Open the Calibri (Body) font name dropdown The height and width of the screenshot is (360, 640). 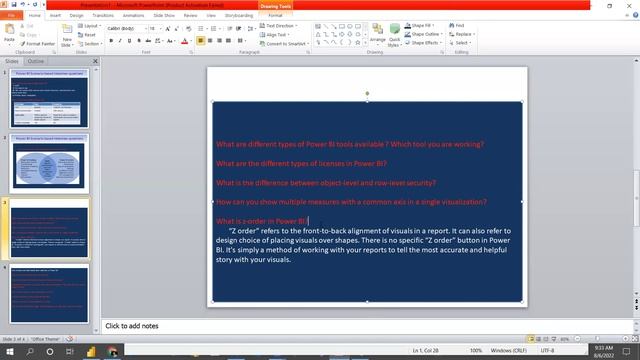(145, 29)
